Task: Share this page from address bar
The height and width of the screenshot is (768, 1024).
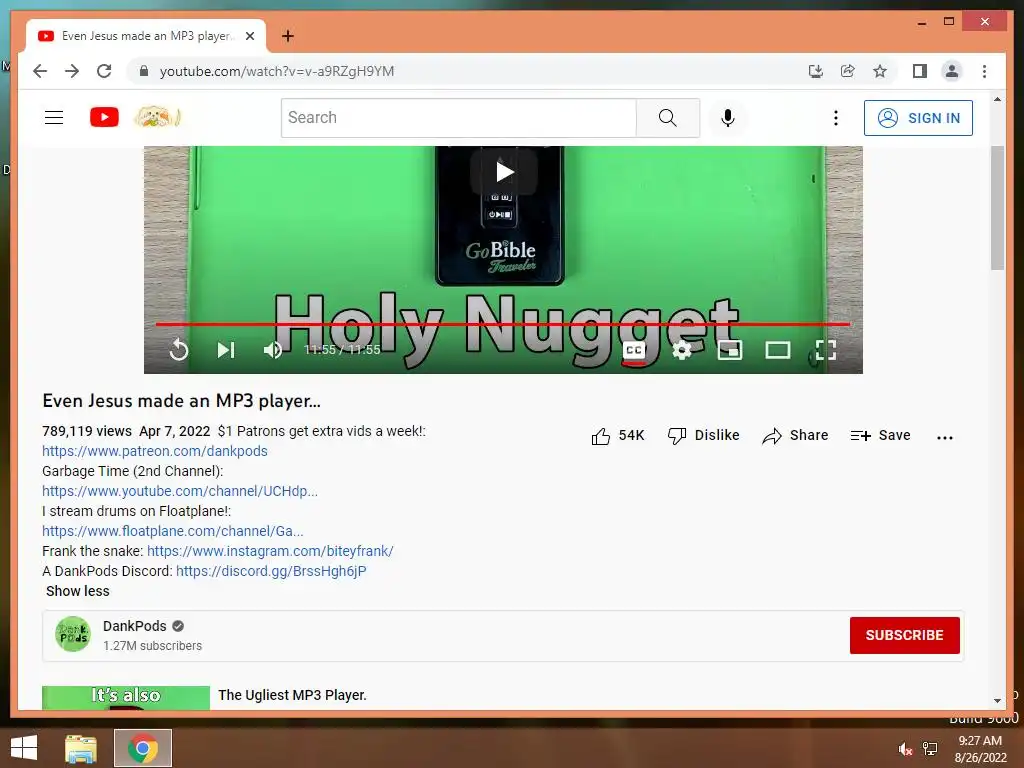Action: pyautogui.click(x=848, y=71)
